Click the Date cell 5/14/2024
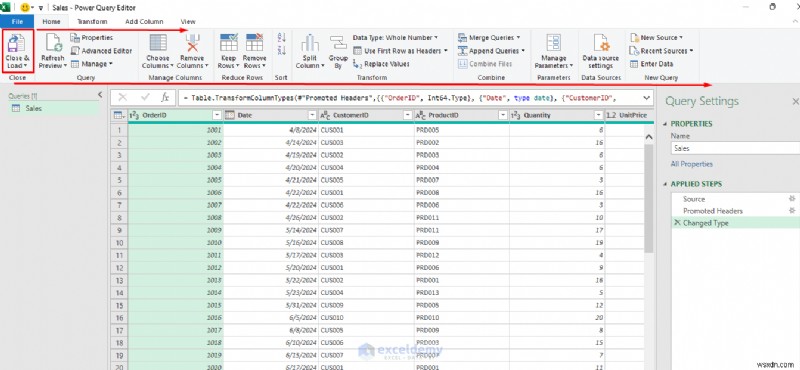800x370 pixels. click(271, 230)
